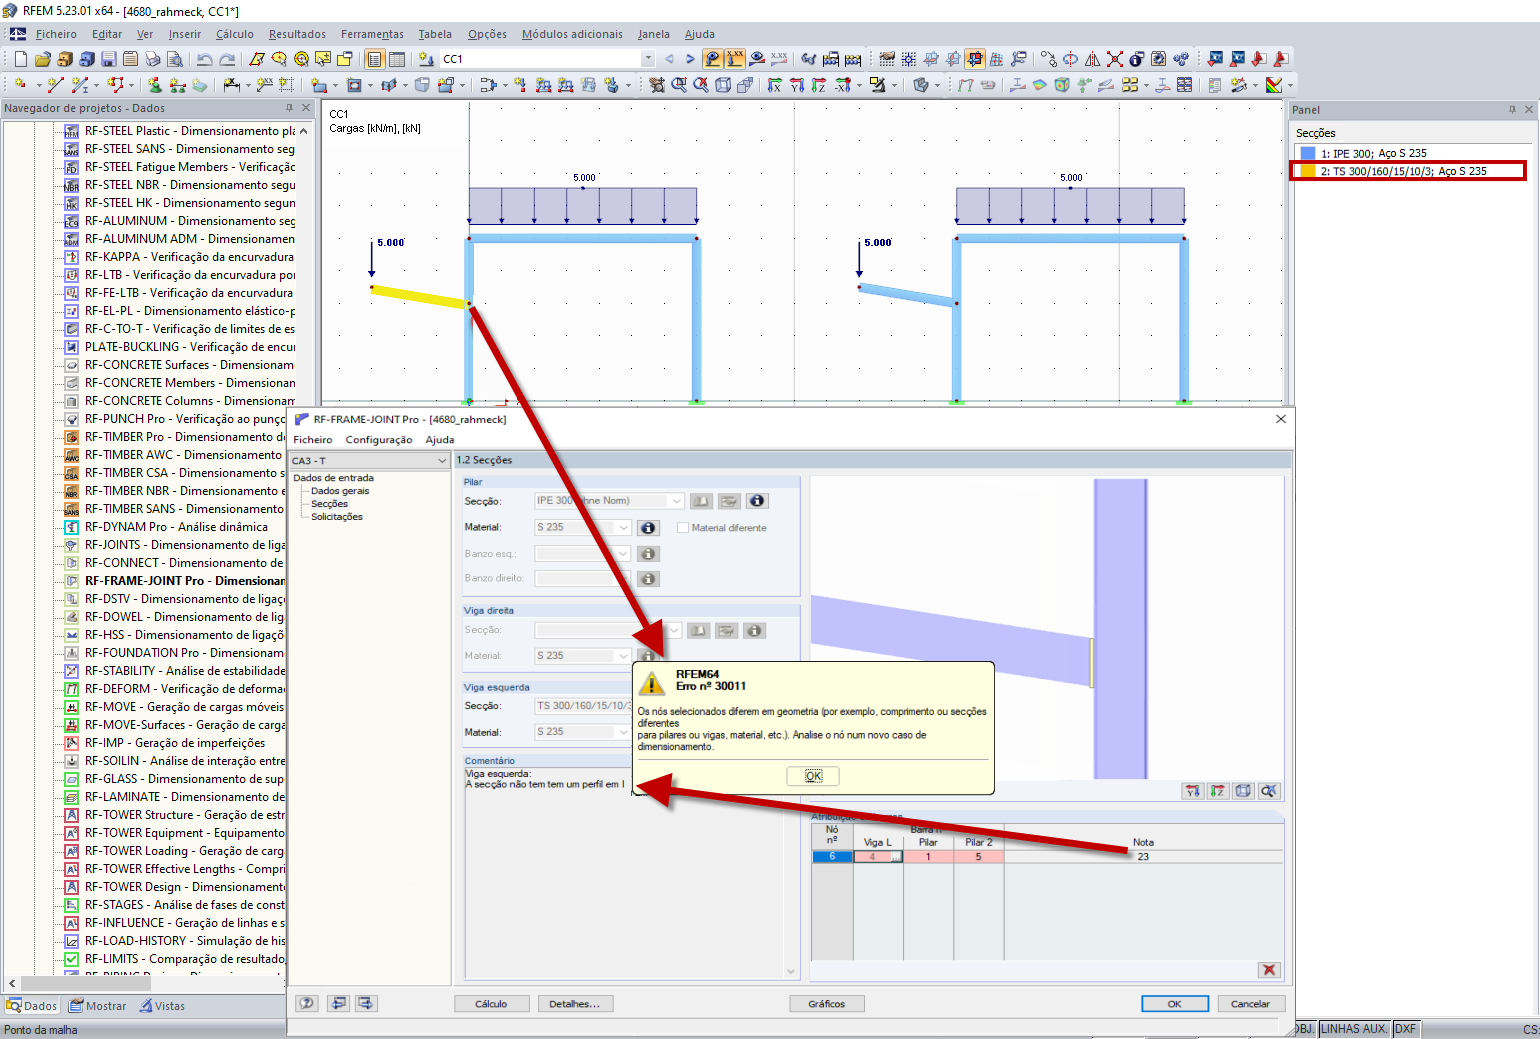Switch to Mostrar navigator tab
The height and width of the screenshot is (1039, 1540).
coord(98,1006)
